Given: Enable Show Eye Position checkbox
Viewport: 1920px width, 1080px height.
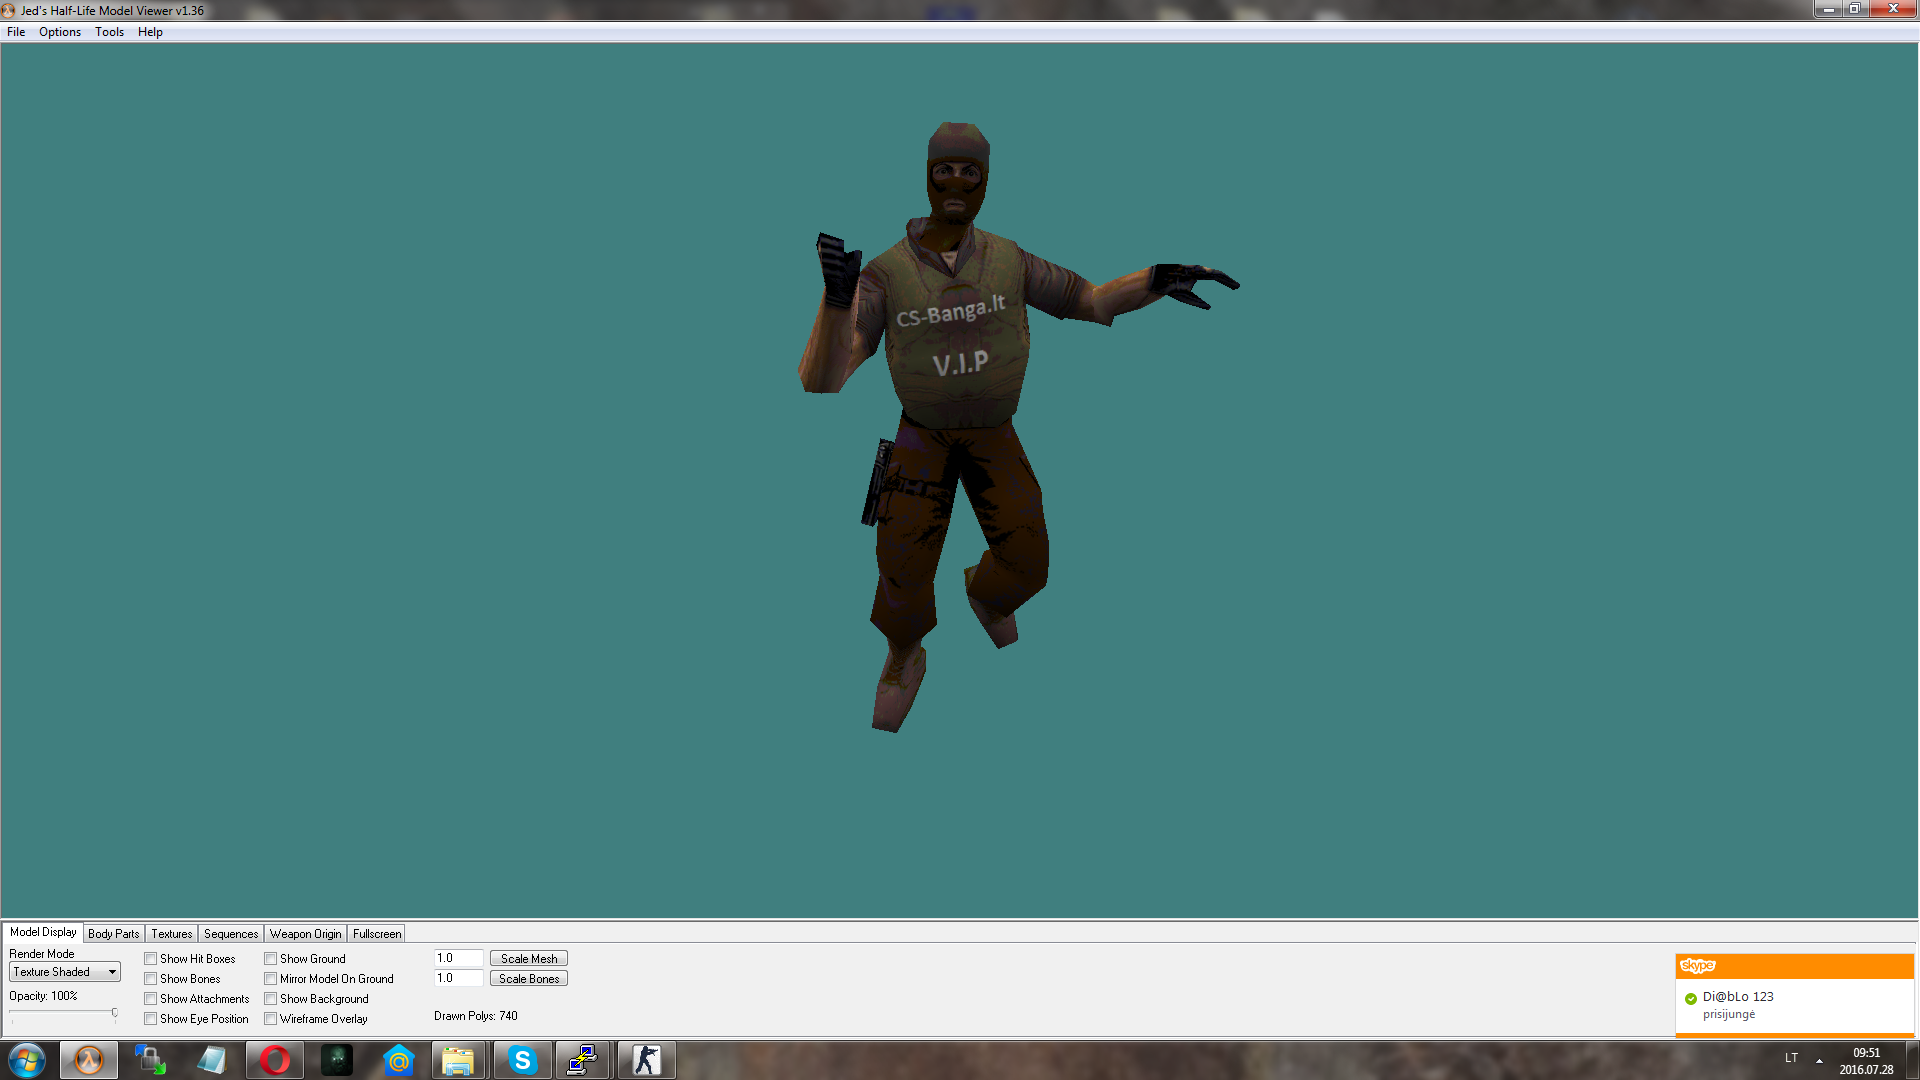Looking at the screenshot, I should pyautogui.click(x=150, y=1019).
